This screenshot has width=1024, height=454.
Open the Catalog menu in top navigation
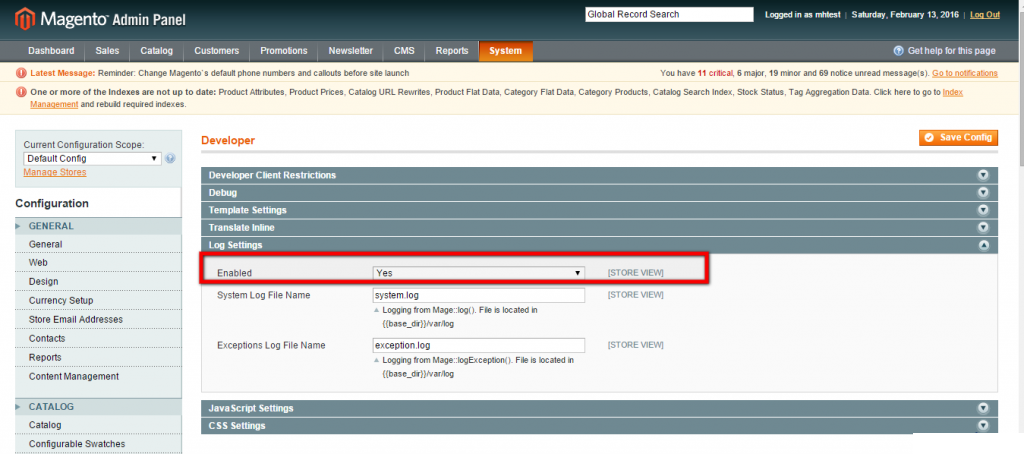(157, 51)
